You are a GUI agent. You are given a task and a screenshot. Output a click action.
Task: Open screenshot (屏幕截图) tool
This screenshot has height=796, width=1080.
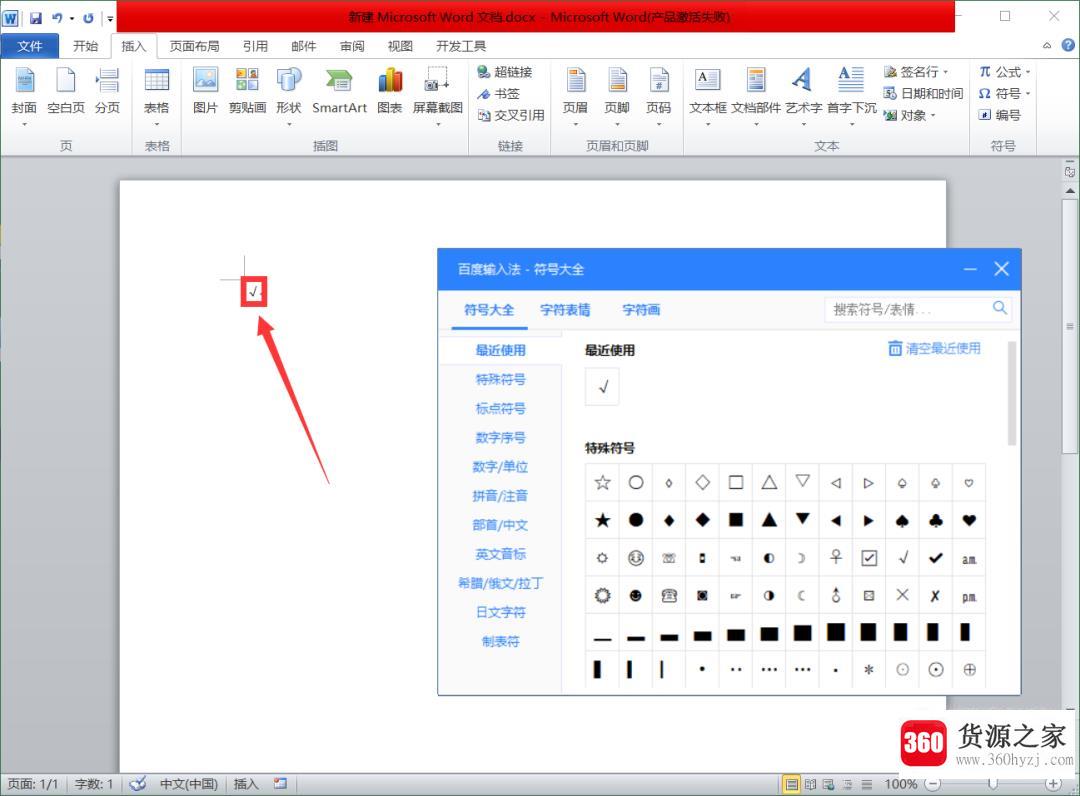click(437, 95)
